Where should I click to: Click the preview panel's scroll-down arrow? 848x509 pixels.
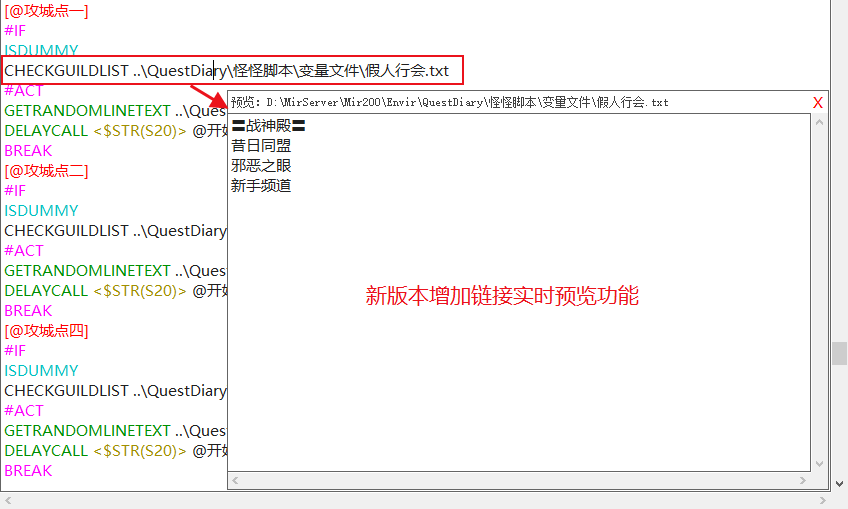click(819, 464)
